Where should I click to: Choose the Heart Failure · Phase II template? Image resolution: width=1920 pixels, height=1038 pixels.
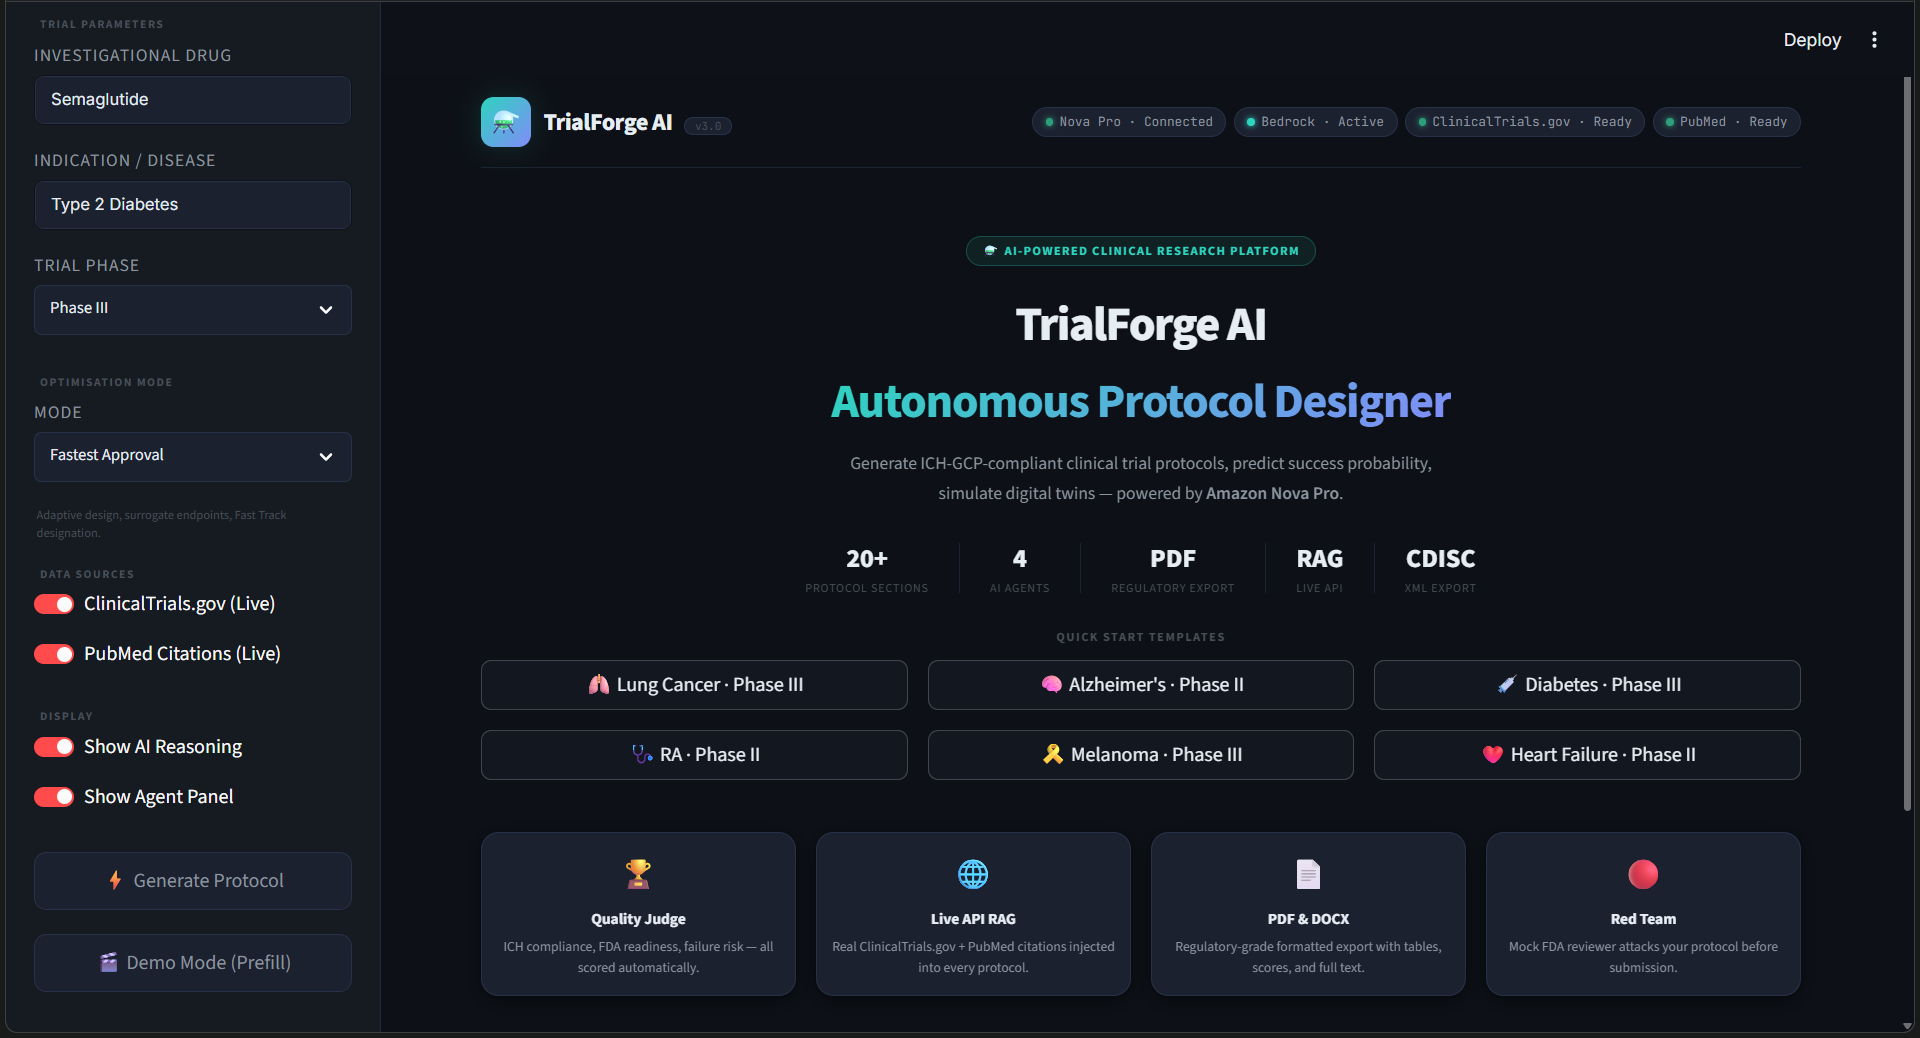pos(1587,755)
